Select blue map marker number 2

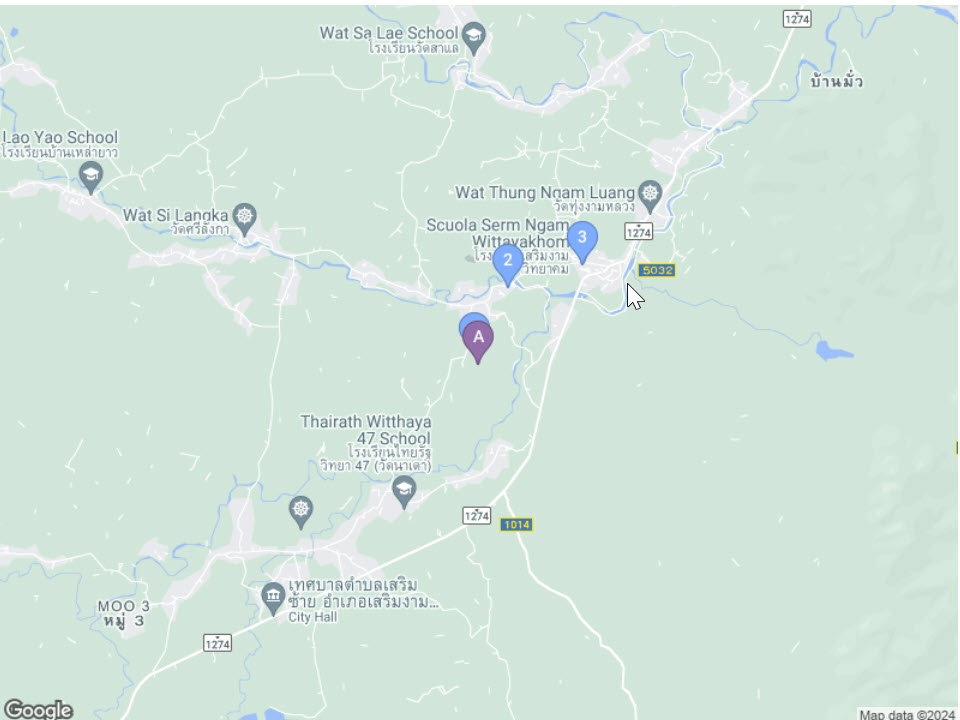508,264
